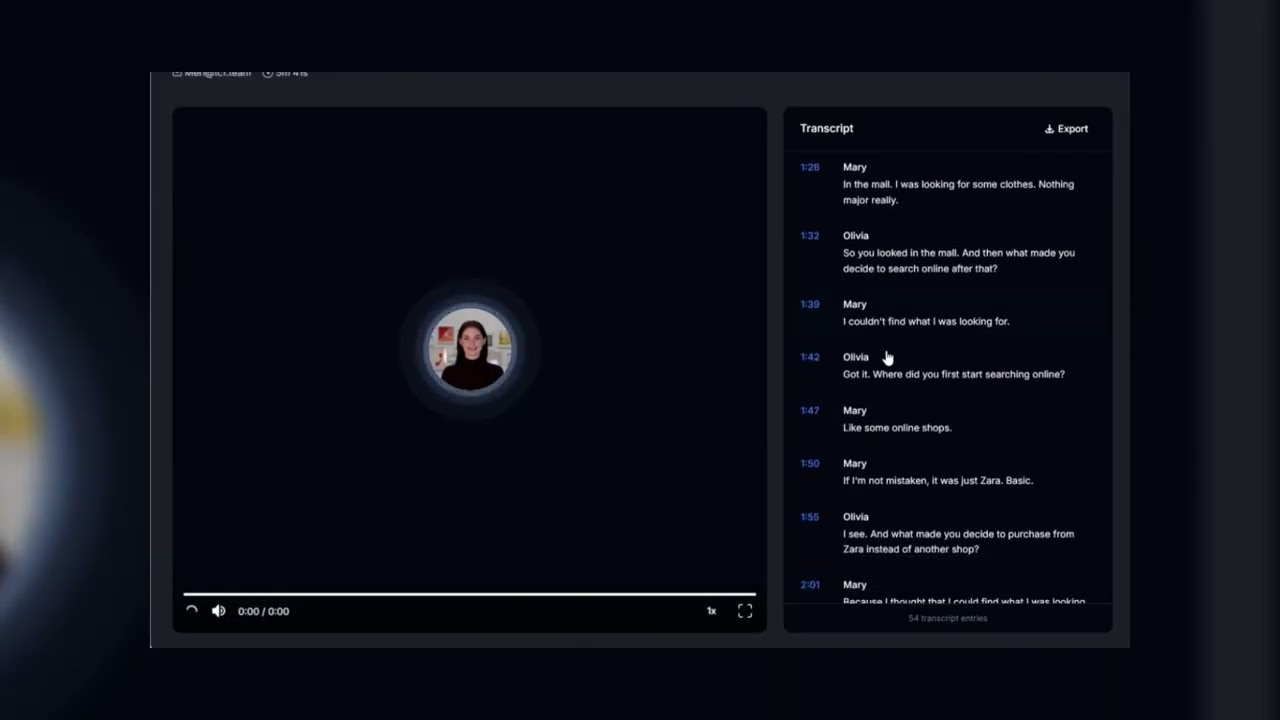Jump to timestamp 1:32
Screen dimensions: 1280x720
coord(810,236)
